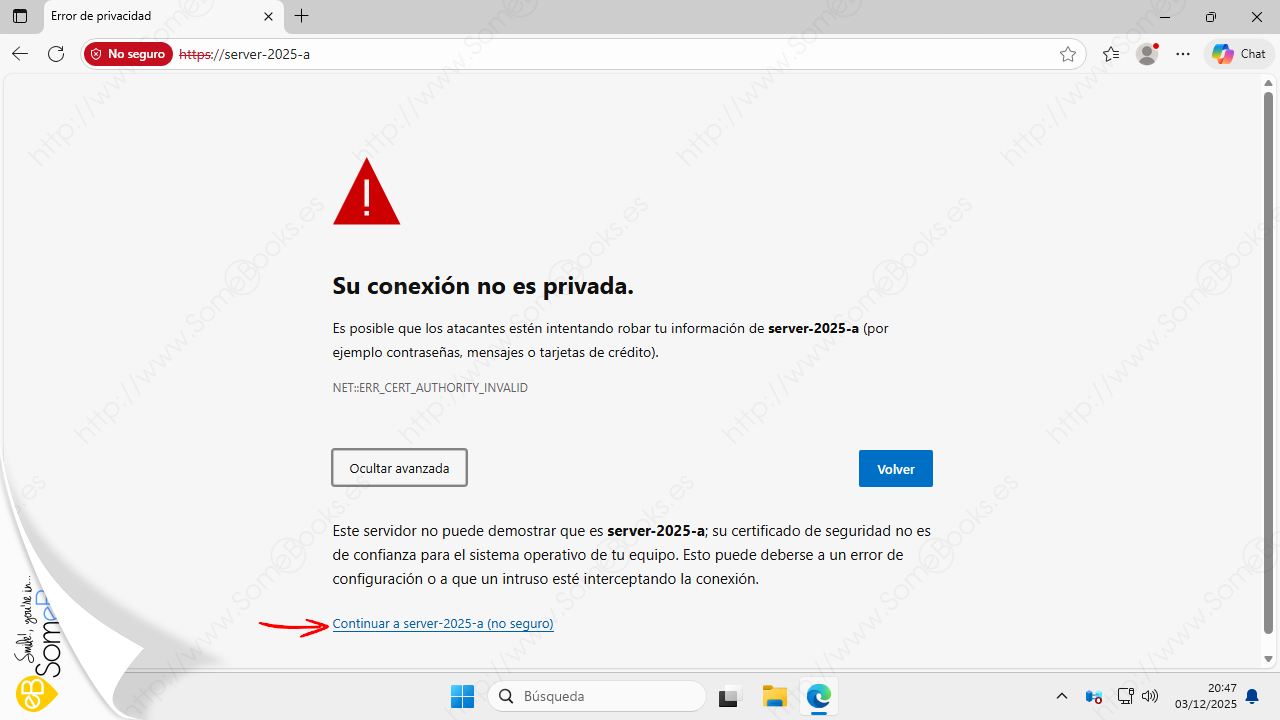Add page to favorites star icon
Image resolution: width=1280 pixels, height=720 pixels.
(x=1068, y=54)
